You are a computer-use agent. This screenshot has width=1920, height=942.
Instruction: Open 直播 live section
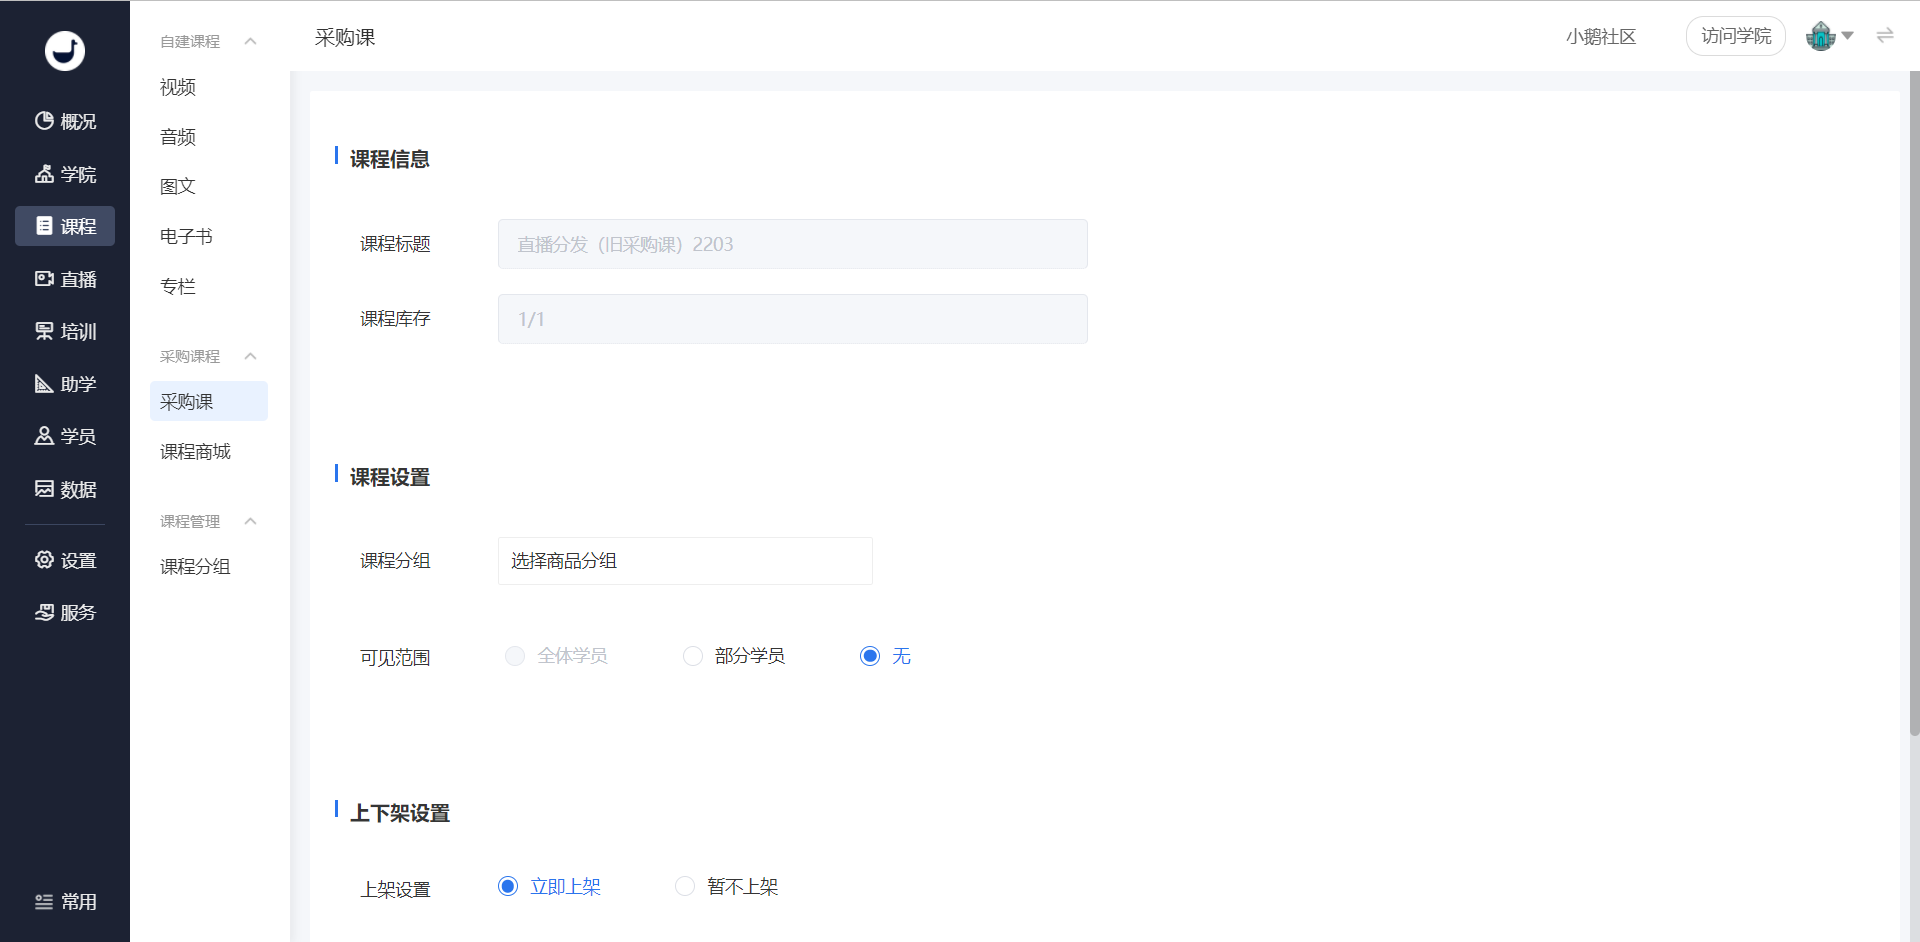65,279
